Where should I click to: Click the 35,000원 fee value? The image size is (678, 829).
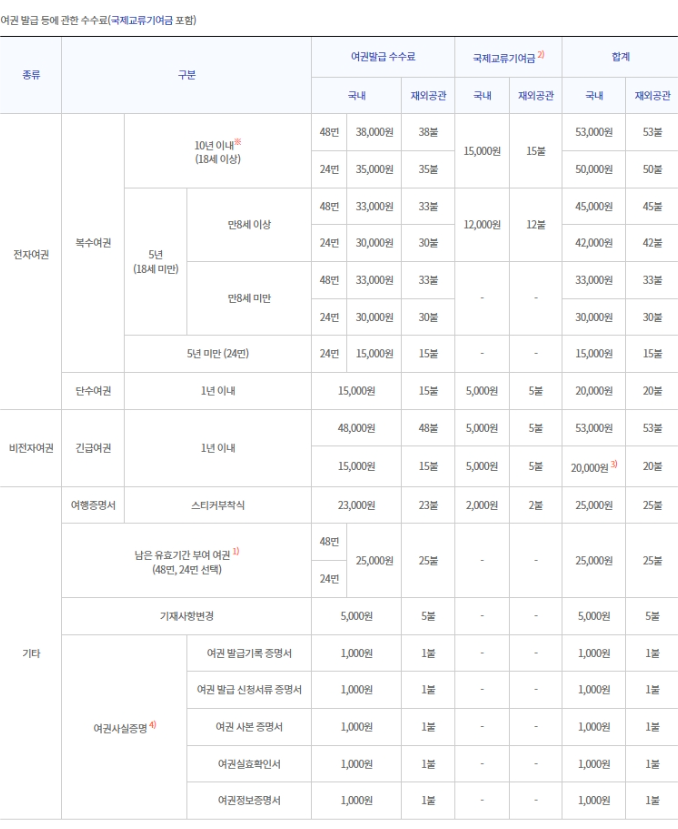[374, 169]
